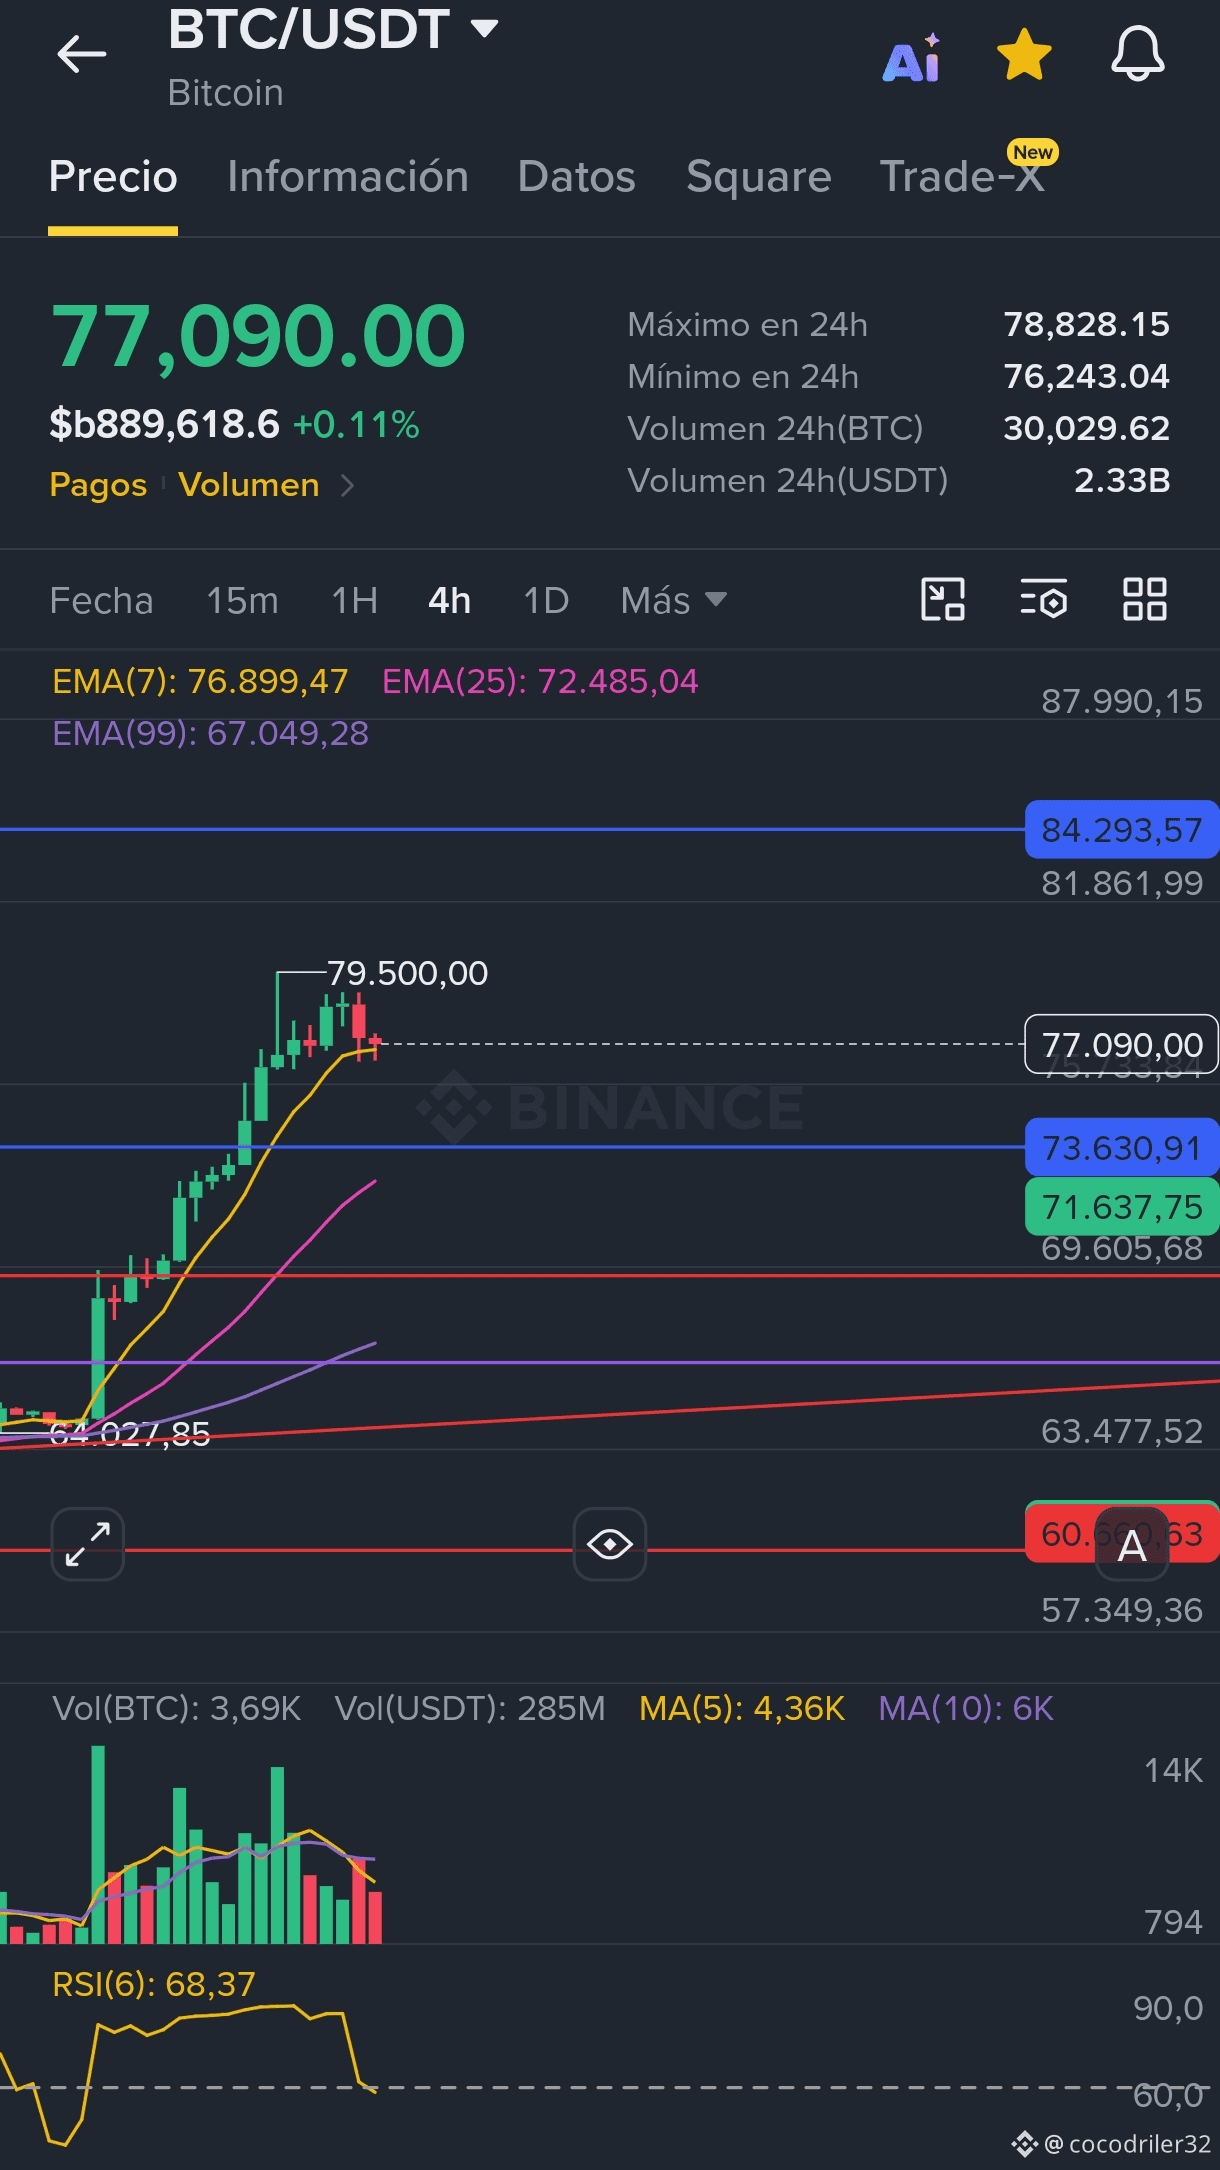
Task: Open chart indicator settings icon
Action: pos(1044,600)
